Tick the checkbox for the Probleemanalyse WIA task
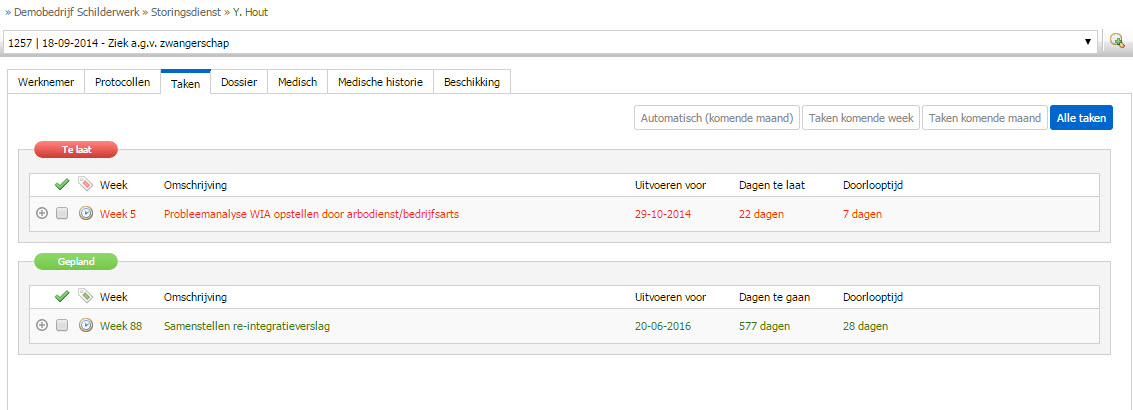This screenshot has width=1133, height=410. (x=62, y=214)
